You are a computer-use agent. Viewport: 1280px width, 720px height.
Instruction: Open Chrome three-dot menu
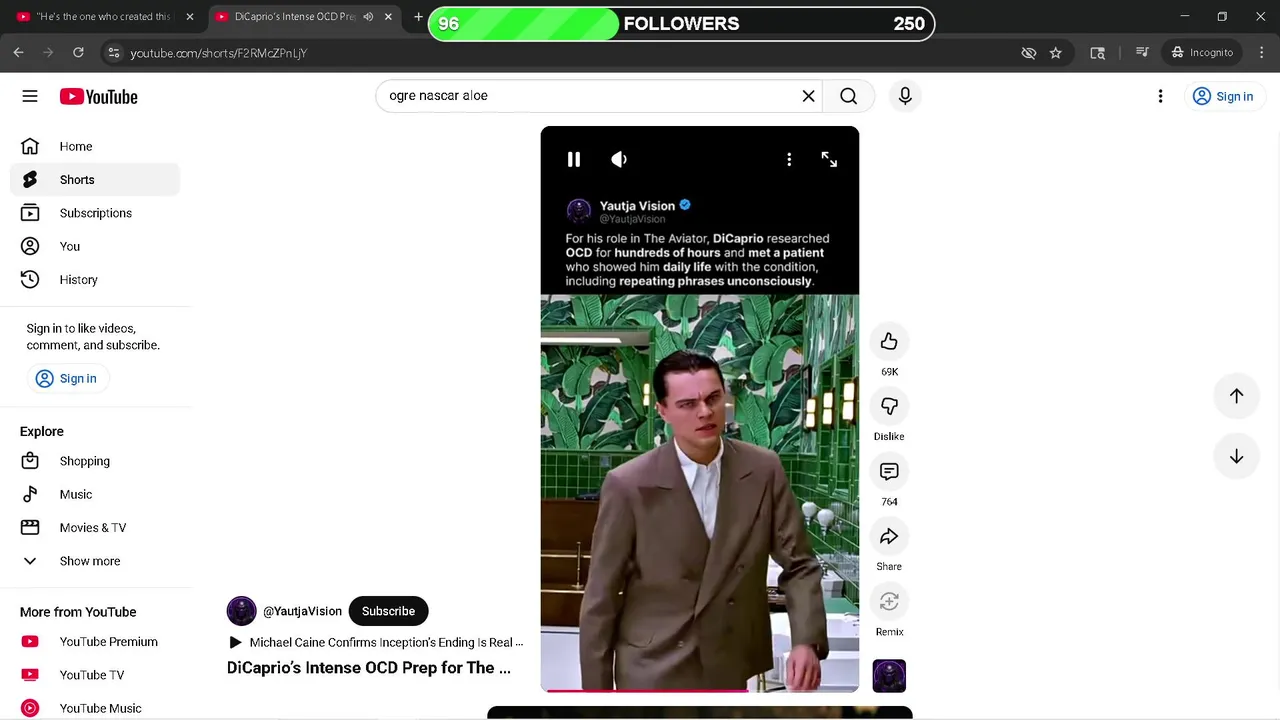pos(1262,52)
